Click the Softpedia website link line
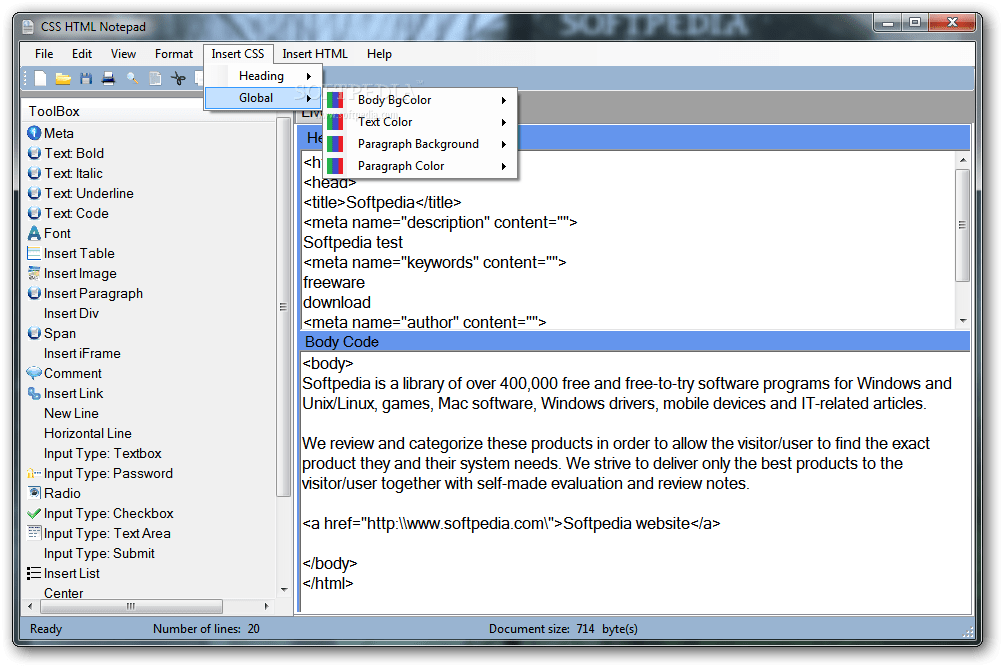Screen dimensions: 1003x667 (x=511, y=523)
